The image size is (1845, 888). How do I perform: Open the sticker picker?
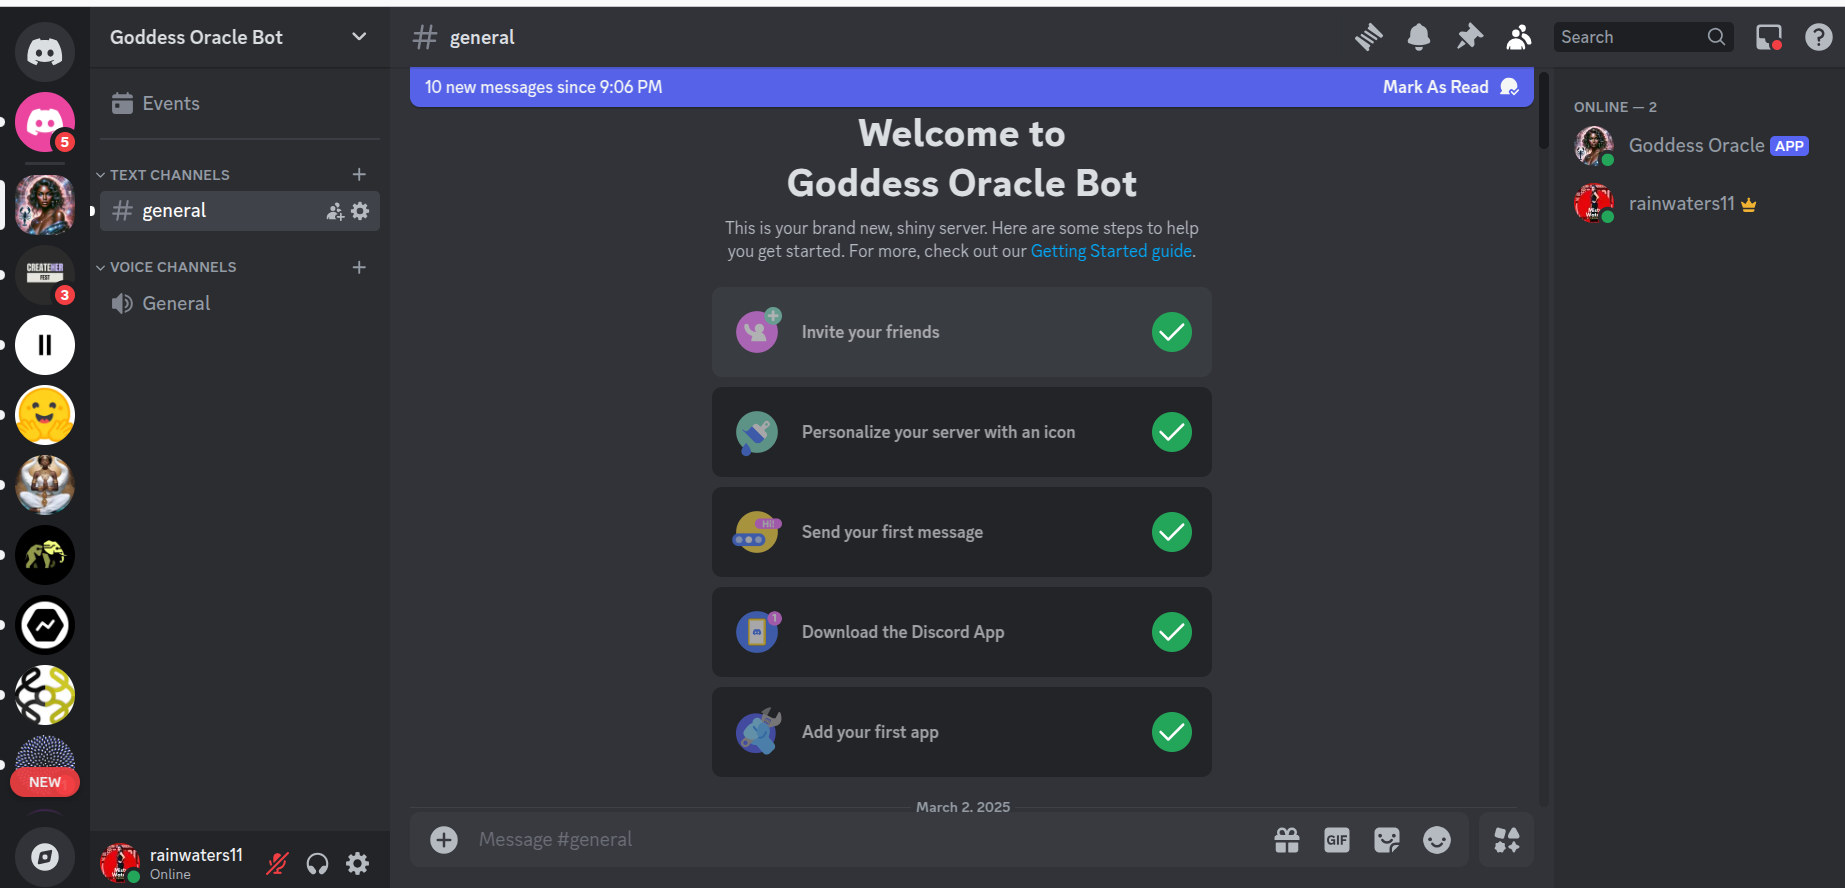coord(1387,840)
